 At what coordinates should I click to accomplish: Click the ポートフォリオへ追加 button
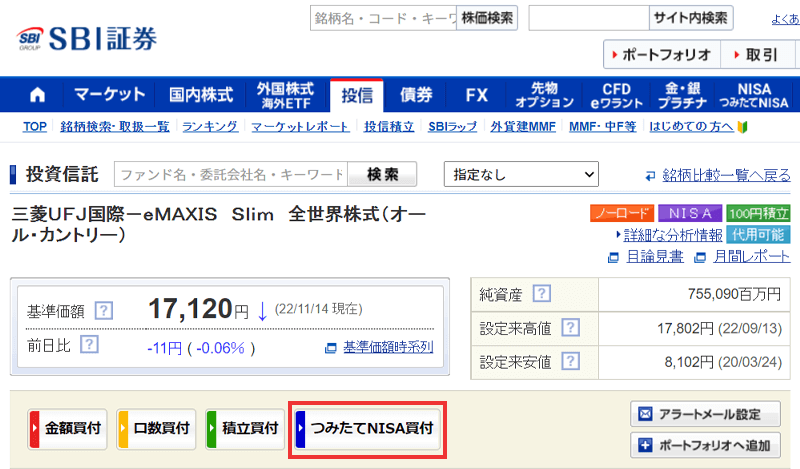(706, 445)
